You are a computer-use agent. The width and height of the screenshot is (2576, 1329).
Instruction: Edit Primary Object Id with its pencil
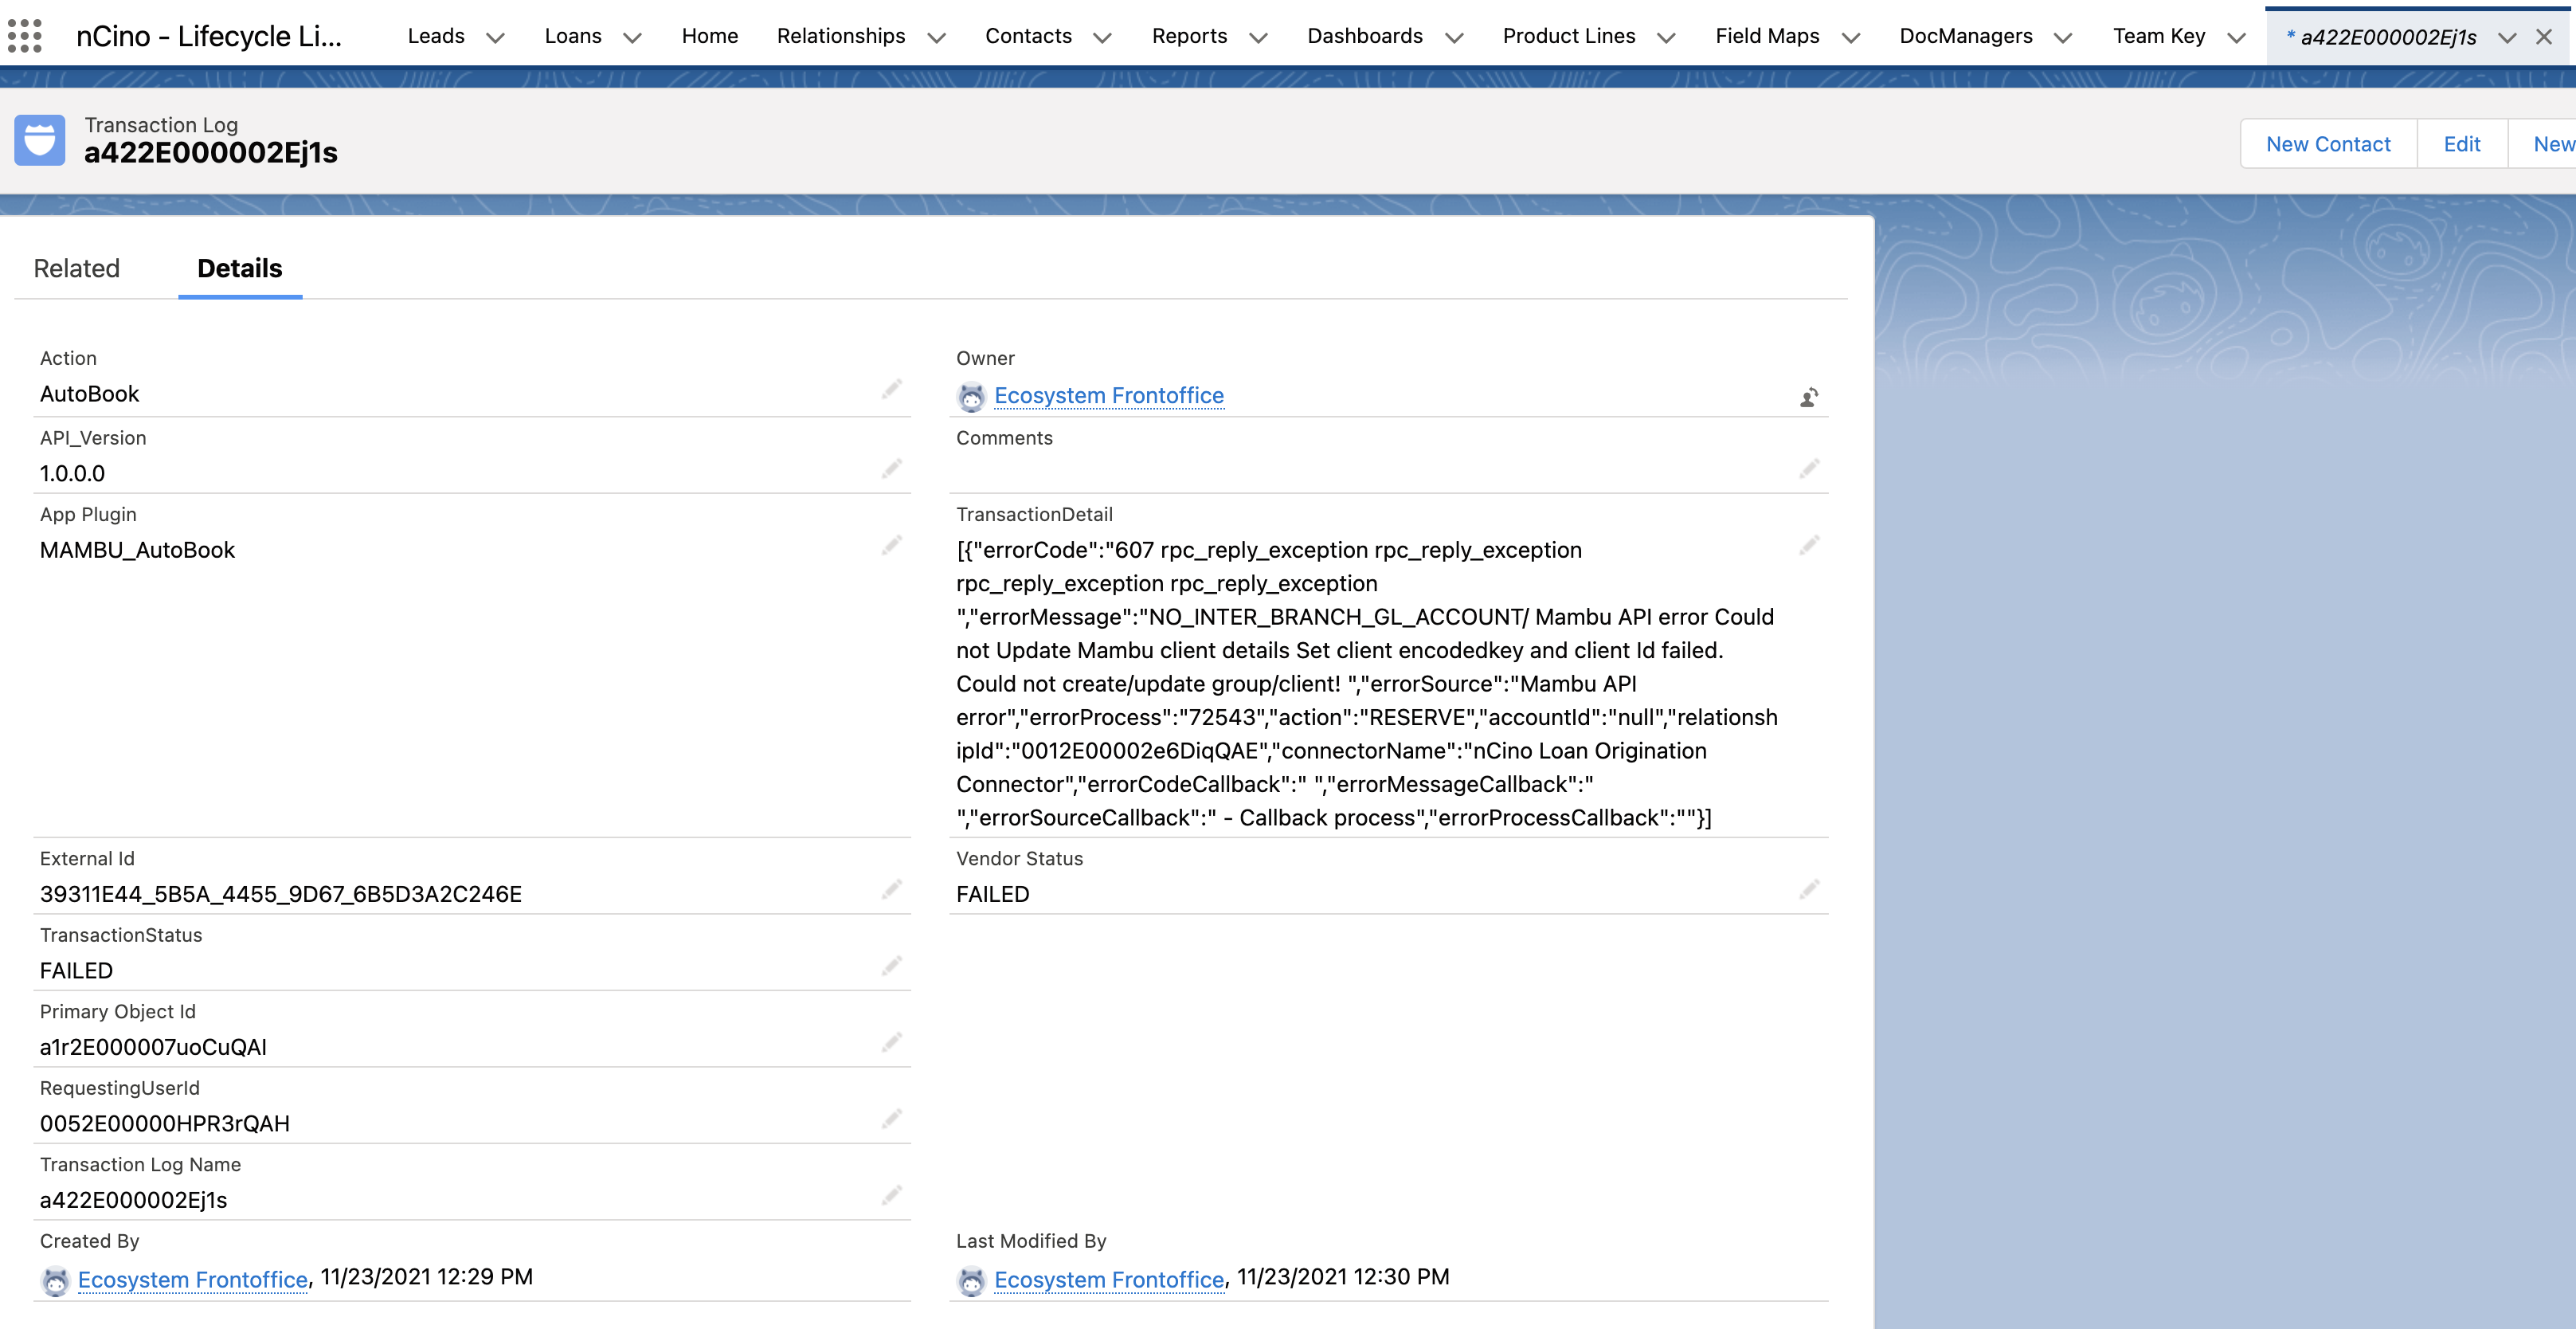point(891,1041)
